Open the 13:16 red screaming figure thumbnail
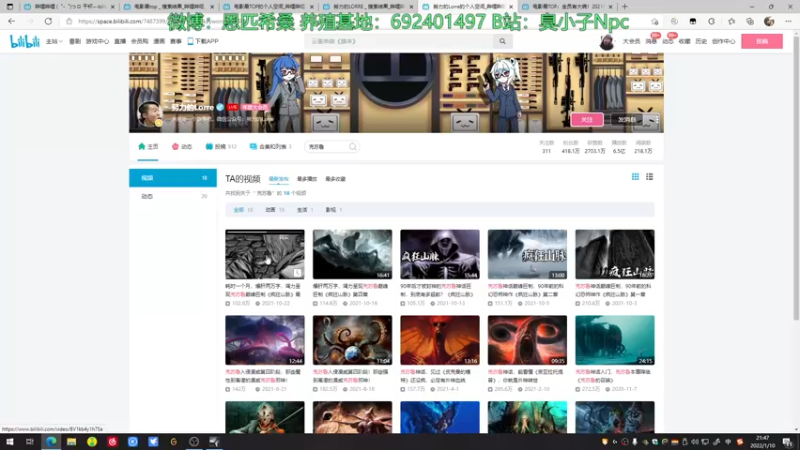 pos(440,340)
